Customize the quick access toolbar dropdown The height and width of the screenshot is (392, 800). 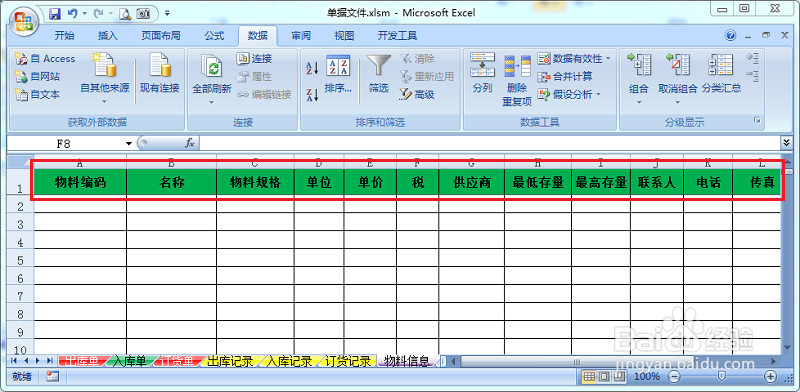click(x=167, y=14)
